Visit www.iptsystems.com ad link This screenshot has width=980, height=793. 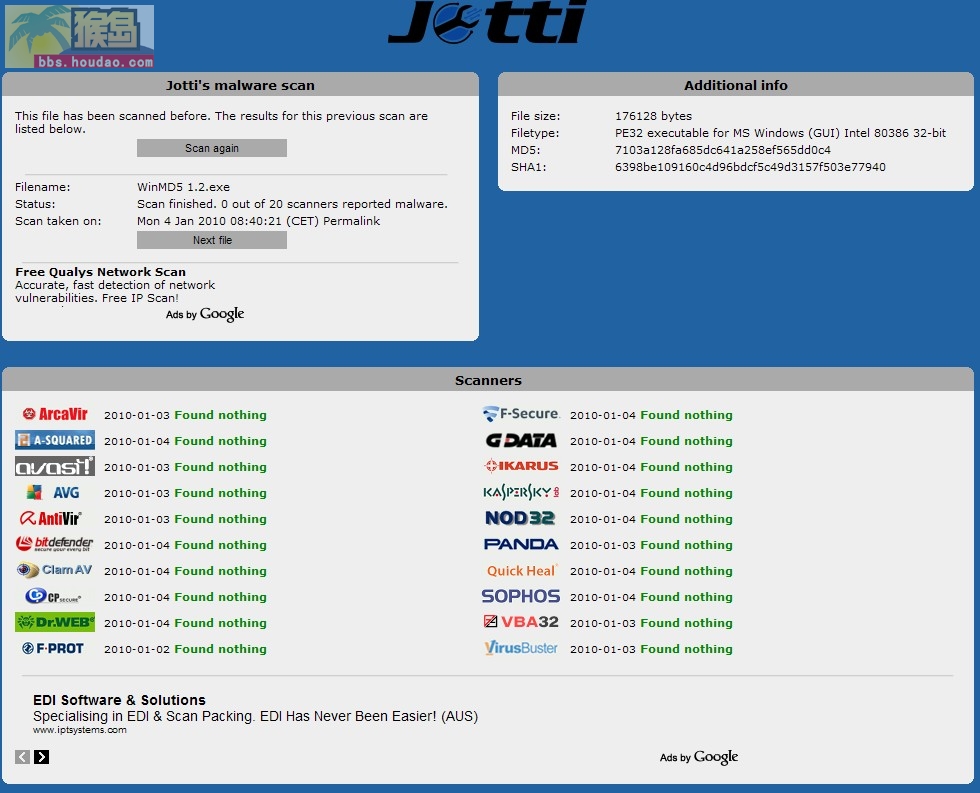click(x=80, y=730)
